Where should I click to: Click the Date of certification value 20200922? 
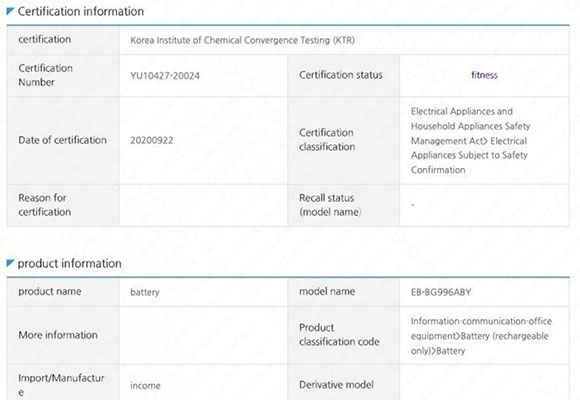click(x=152, y=140)
